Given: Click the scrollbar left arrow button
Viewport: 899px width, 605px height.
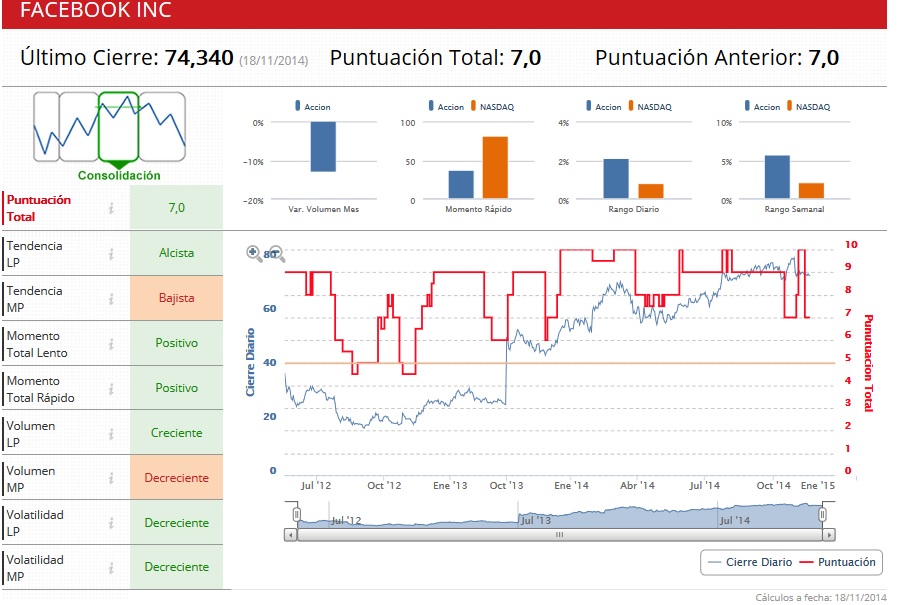Looking at the screenshot, I should click(291, 535).
